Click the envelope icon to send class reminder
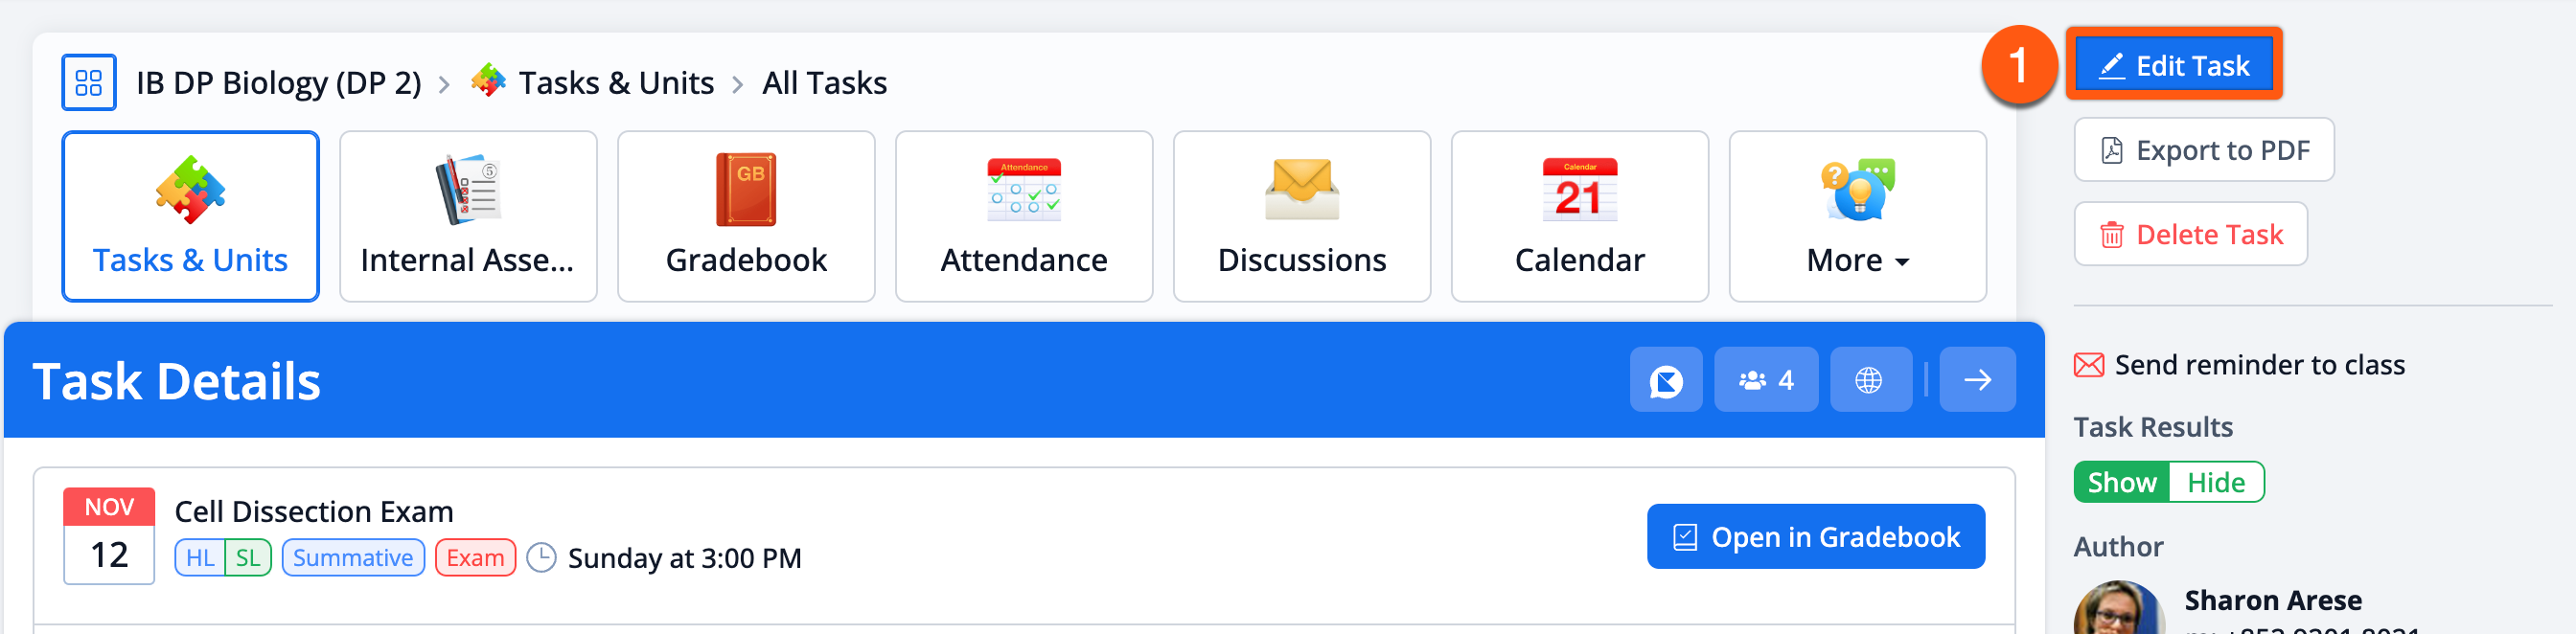 click(2089, 365)
